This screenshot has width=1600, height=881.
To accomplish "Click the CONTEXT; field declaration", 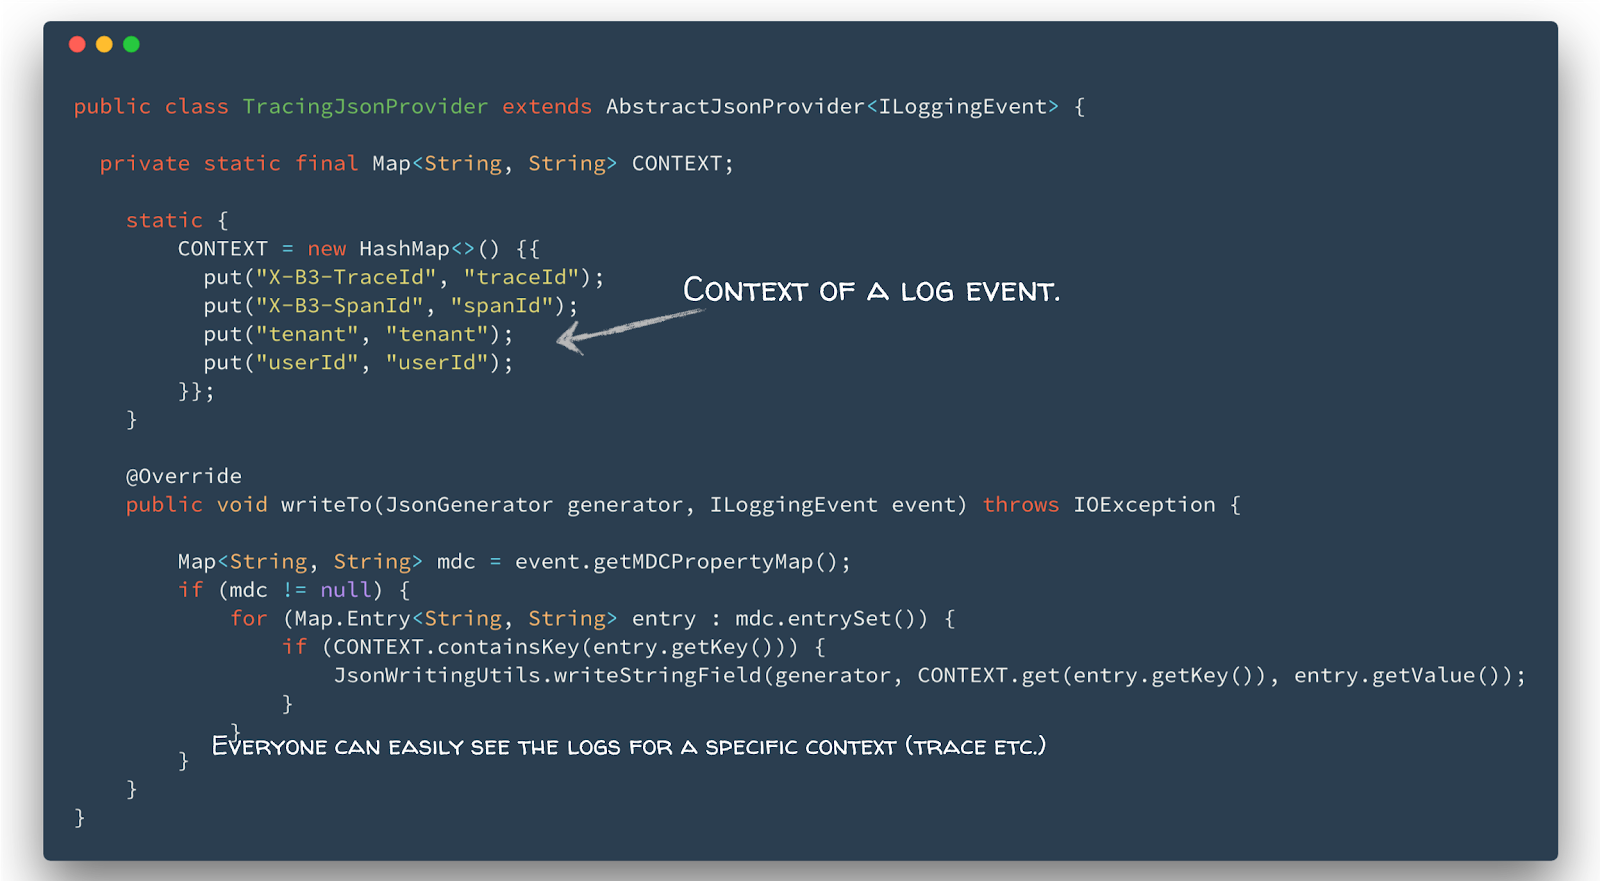I will click(x=682, y=164).
